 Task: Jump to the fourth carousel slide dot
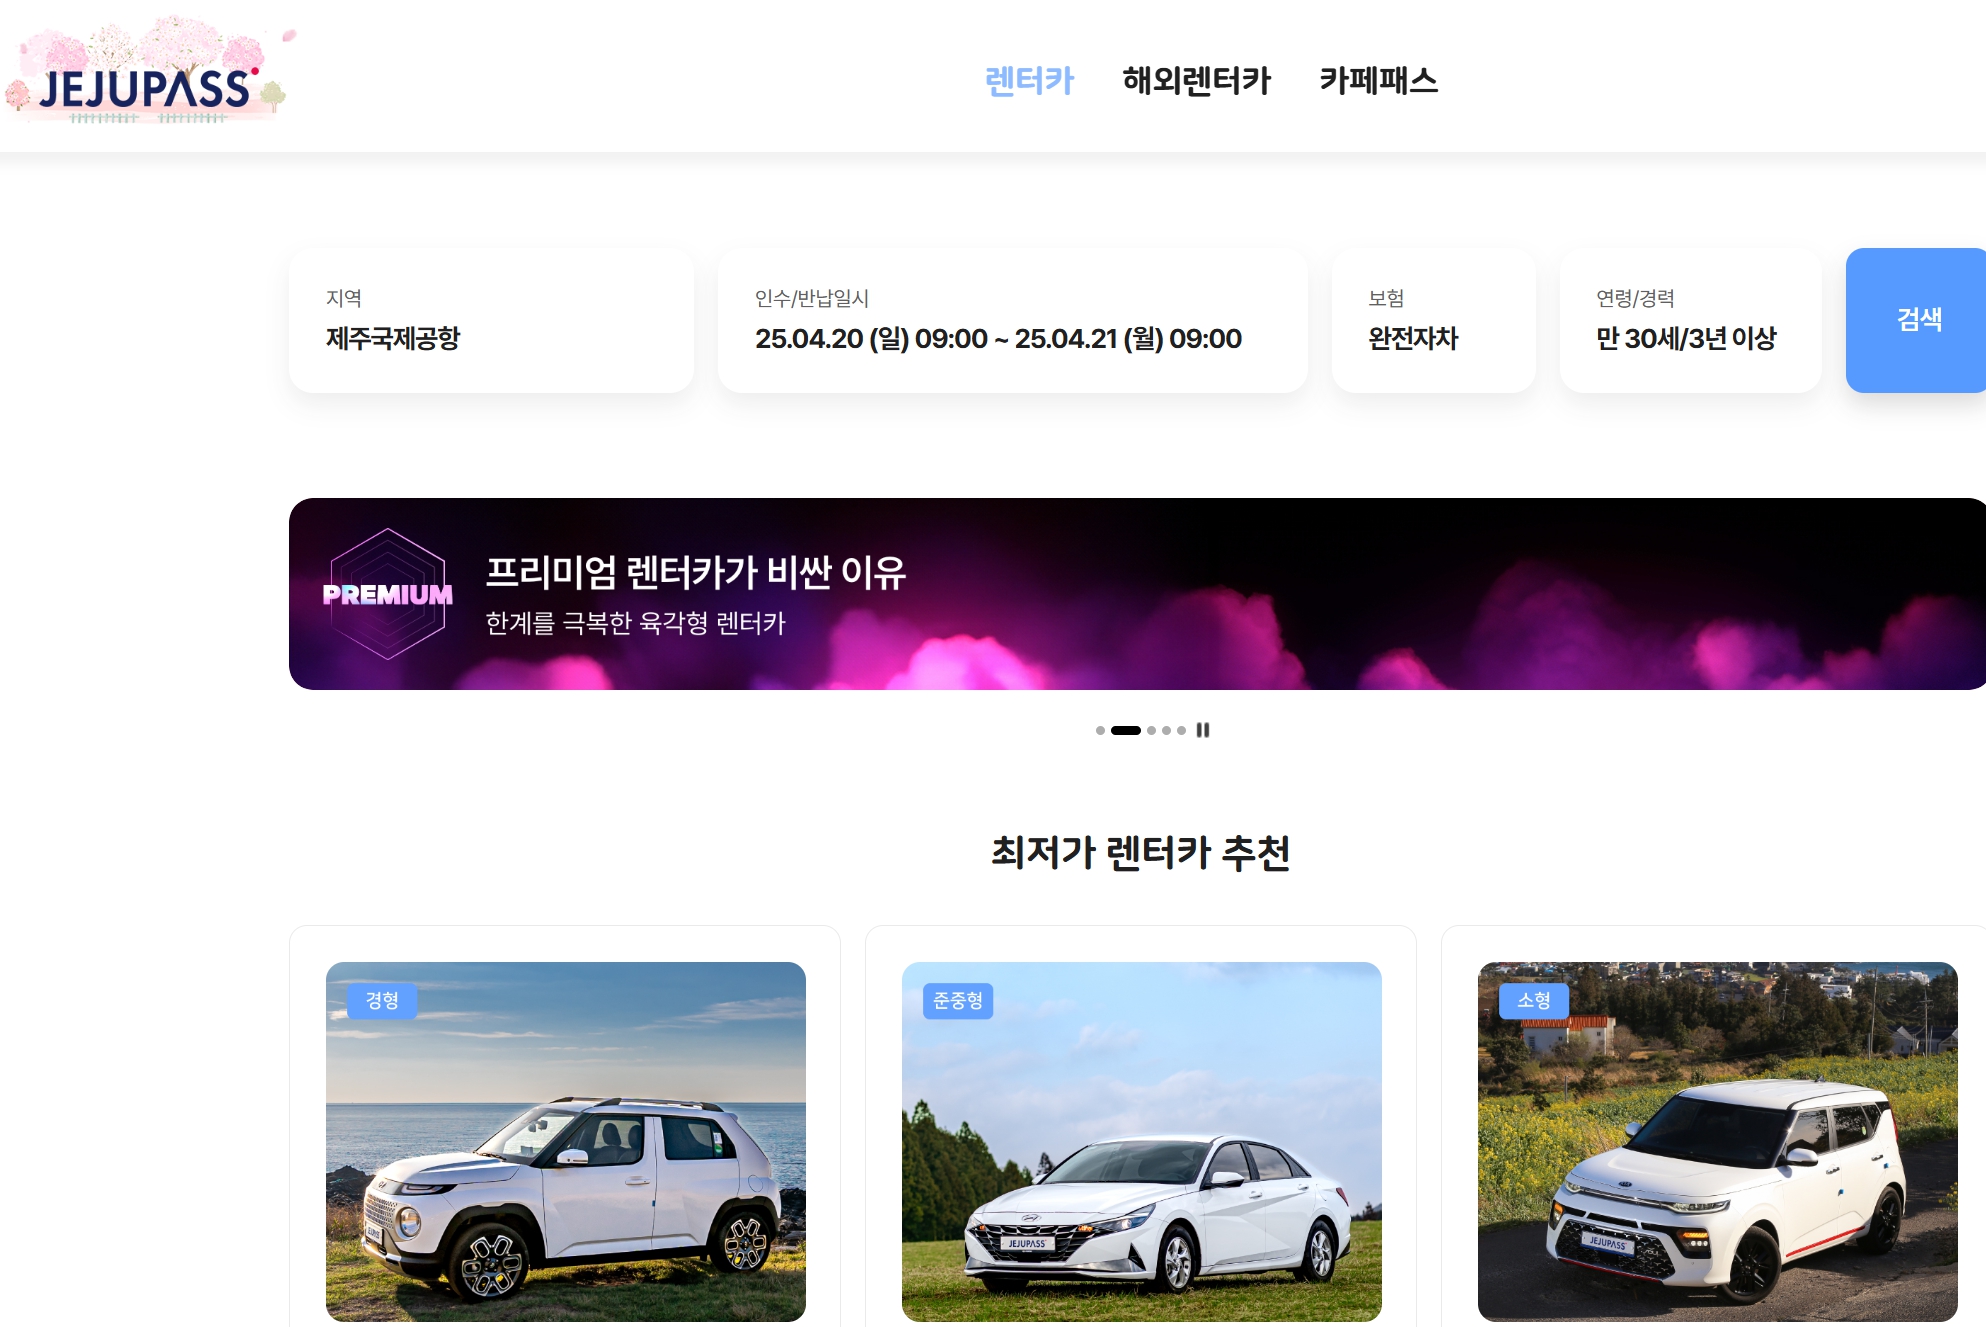(x=1166, y=730)
